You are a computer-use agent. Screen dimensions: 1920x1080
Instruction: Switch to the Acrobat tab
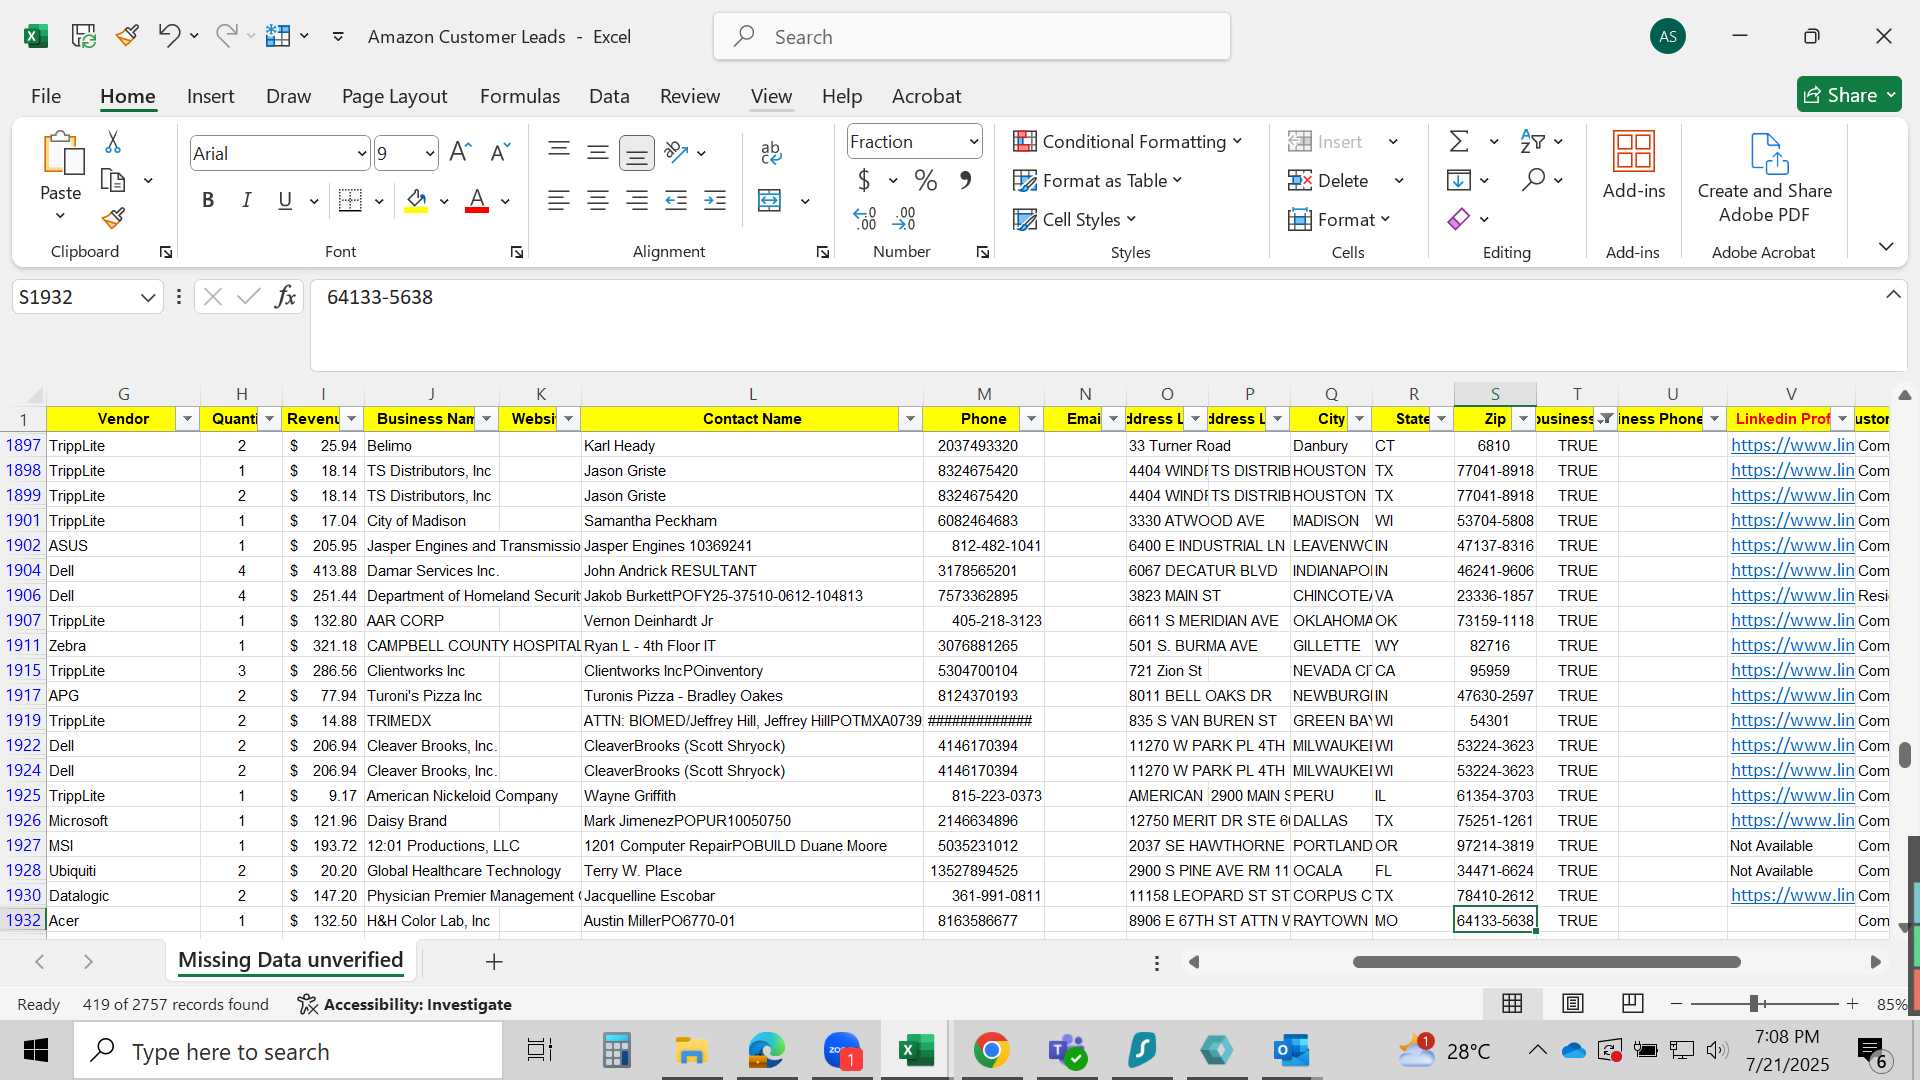926,96
